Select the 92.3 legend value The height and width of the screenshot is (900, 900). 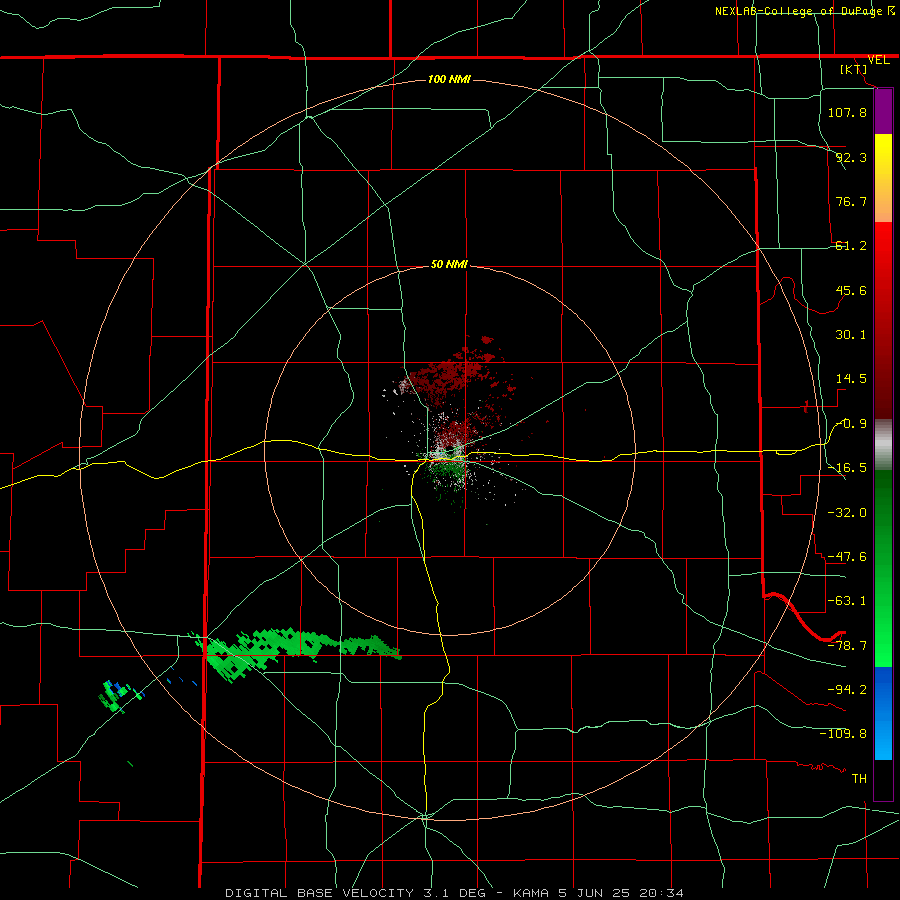tap(851, 157)
